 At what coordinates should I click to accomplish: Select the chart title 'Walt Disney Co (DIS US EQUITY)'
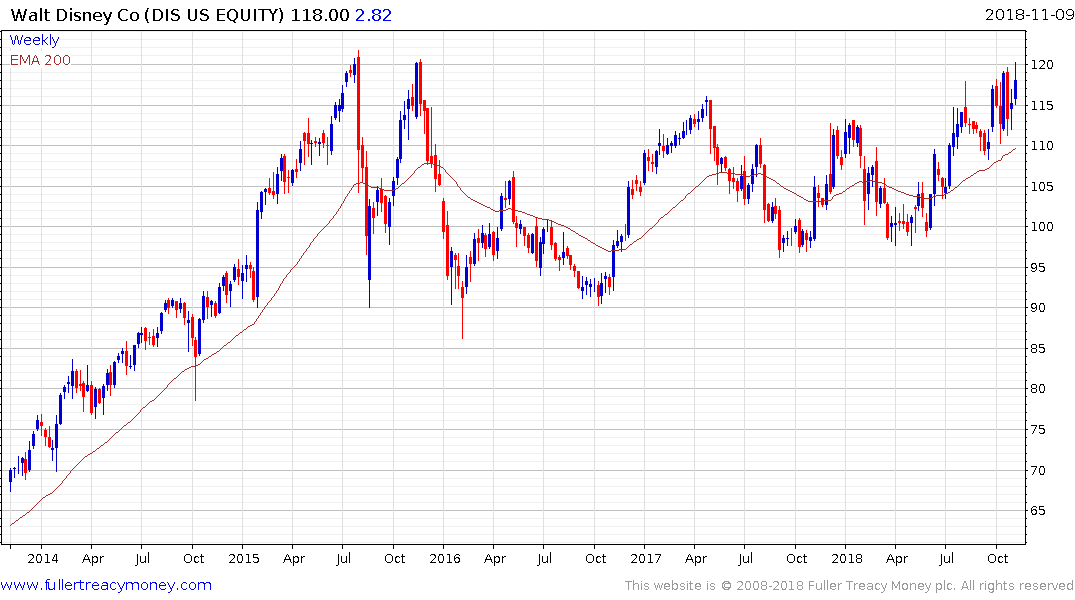point(147,15)
